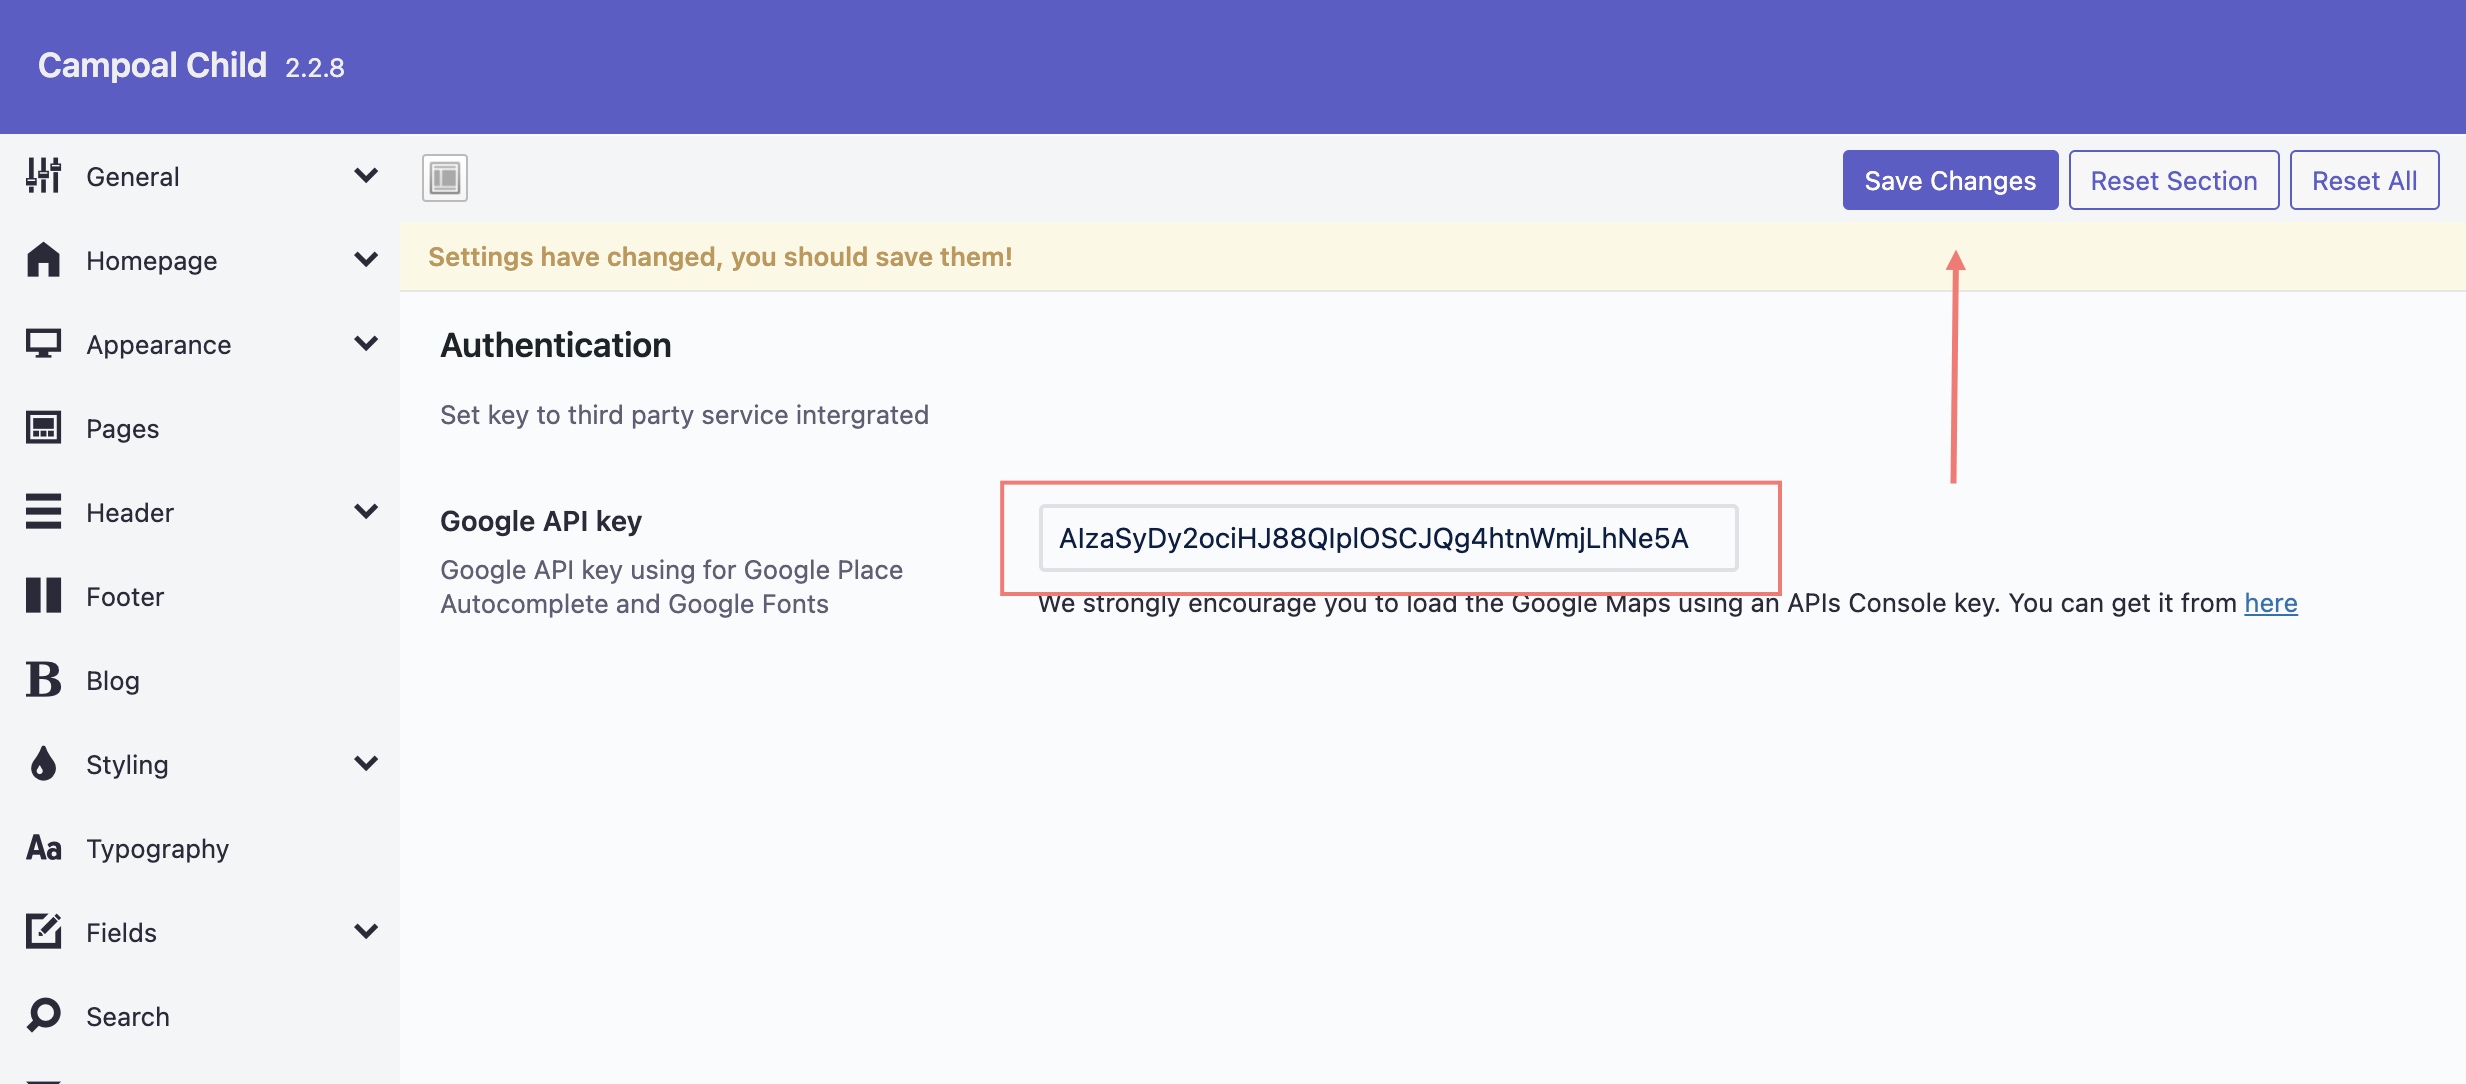Screen dimensions: 2466x1084
Task: Click into the Google API key field
Action: click(x=1388, y=538)
